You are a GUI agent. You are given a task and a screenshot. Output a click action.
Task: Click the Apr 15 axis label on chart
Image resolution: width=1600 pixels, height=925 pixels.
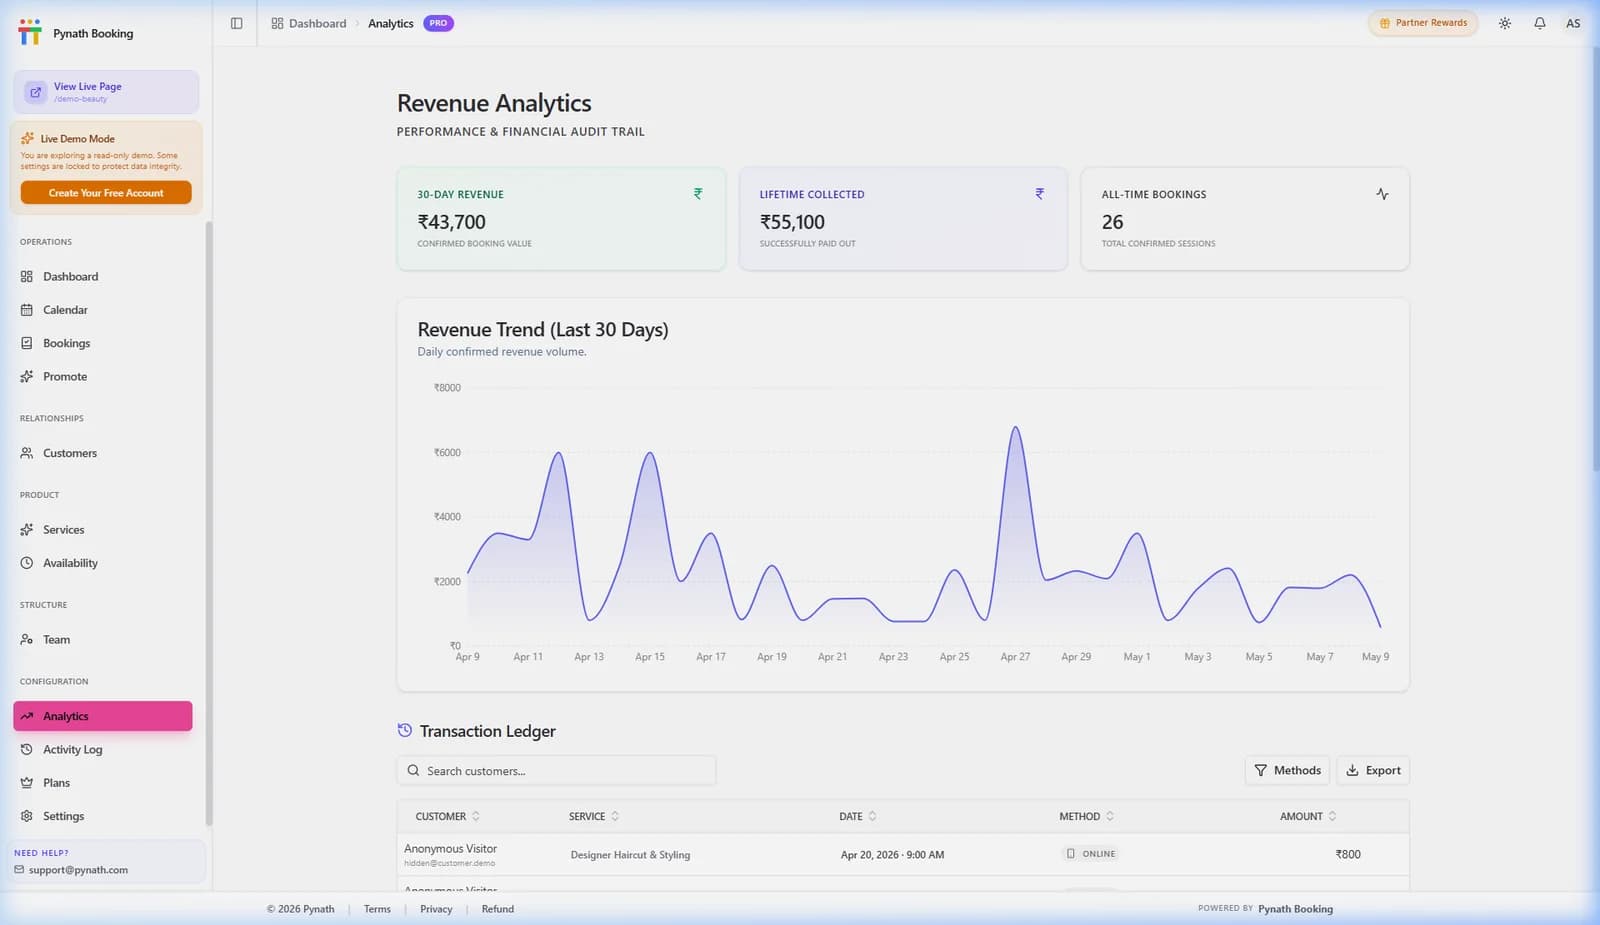point(650,657)
